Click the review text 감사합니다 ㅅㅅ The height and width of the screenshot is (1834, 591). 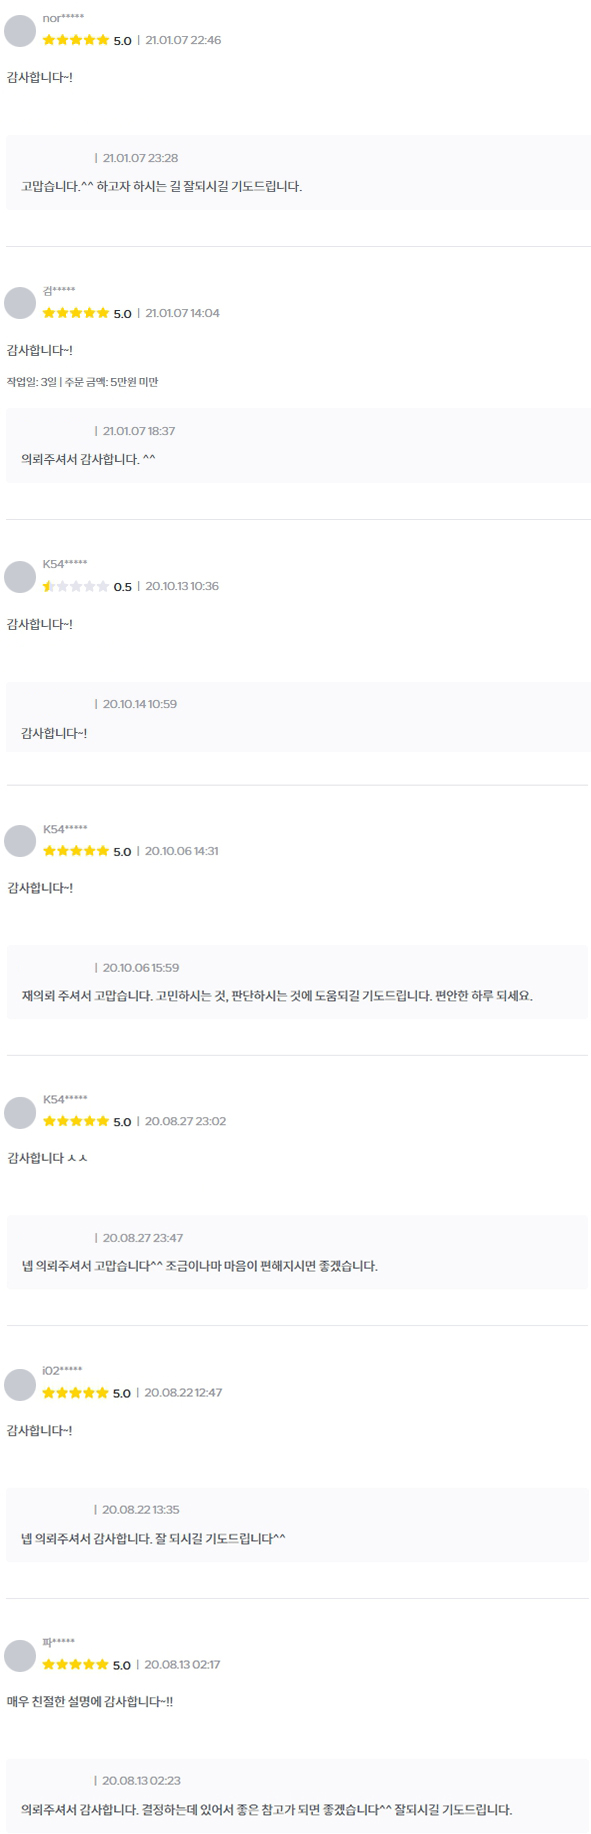coord(47,1158)
